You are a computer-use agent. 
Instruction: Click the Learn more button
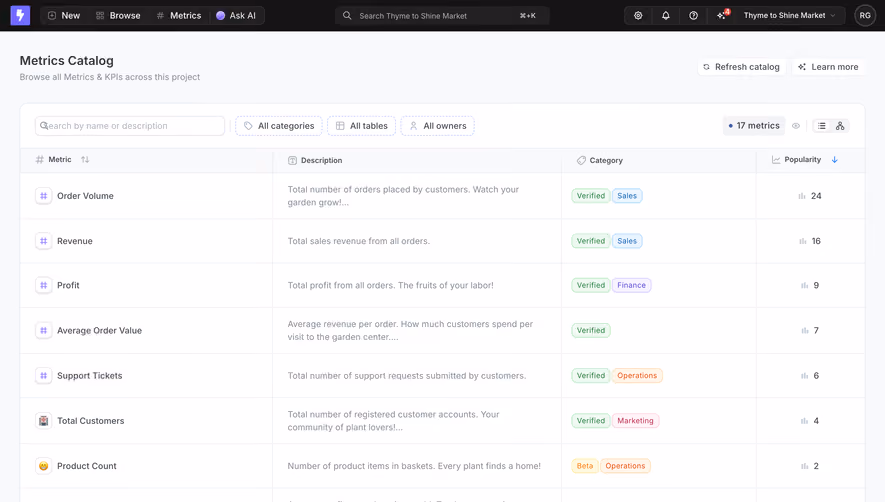(x=828, y=67)
